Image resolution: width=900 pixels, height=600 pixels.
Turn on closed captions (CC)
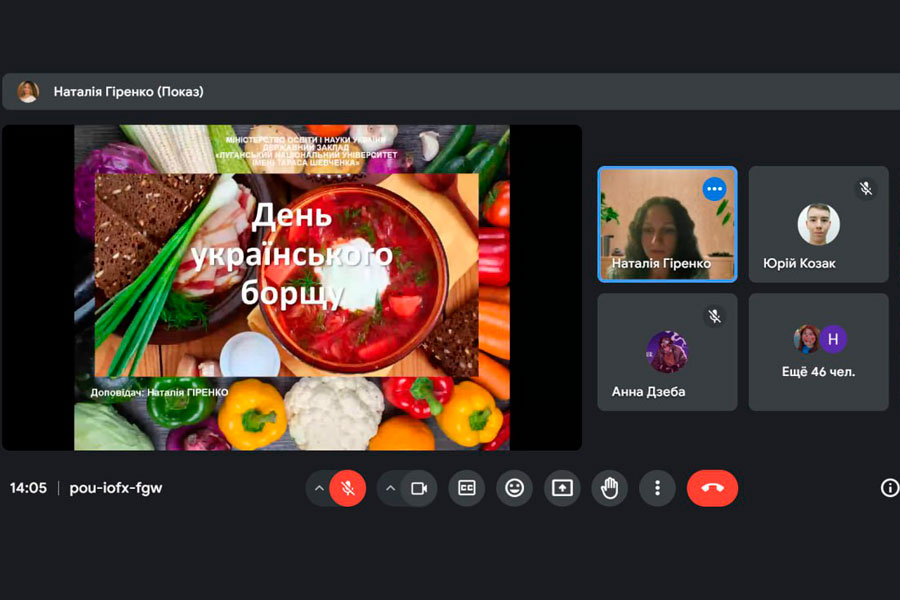(x=467, y=488)
